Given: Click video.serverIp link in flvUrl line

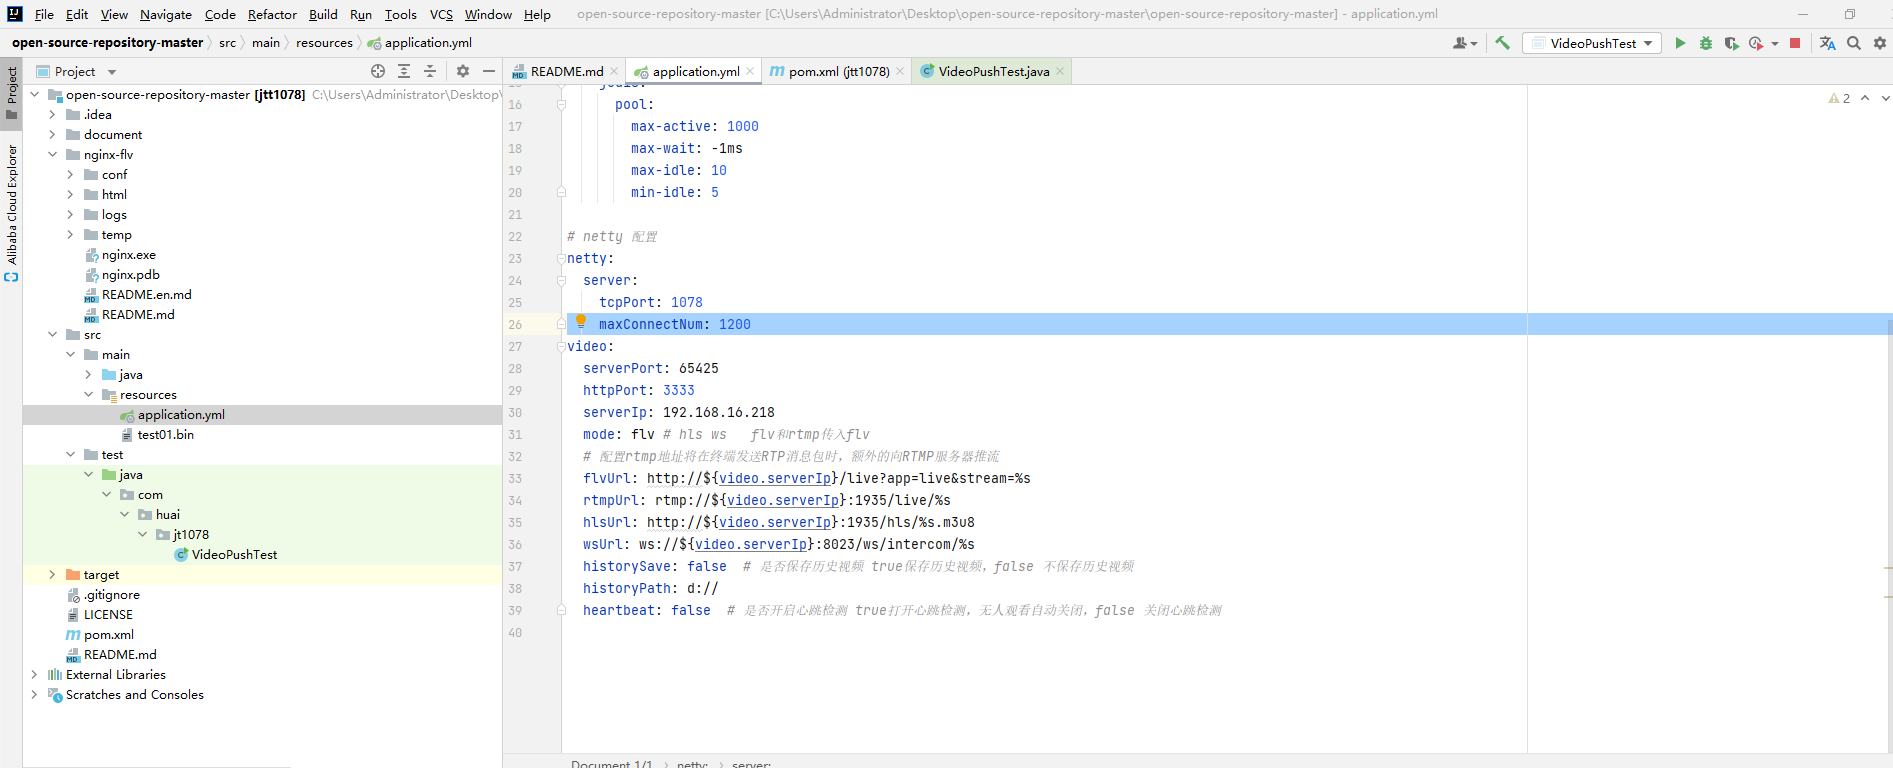Looking at the screenshot, I should [775, 479].
